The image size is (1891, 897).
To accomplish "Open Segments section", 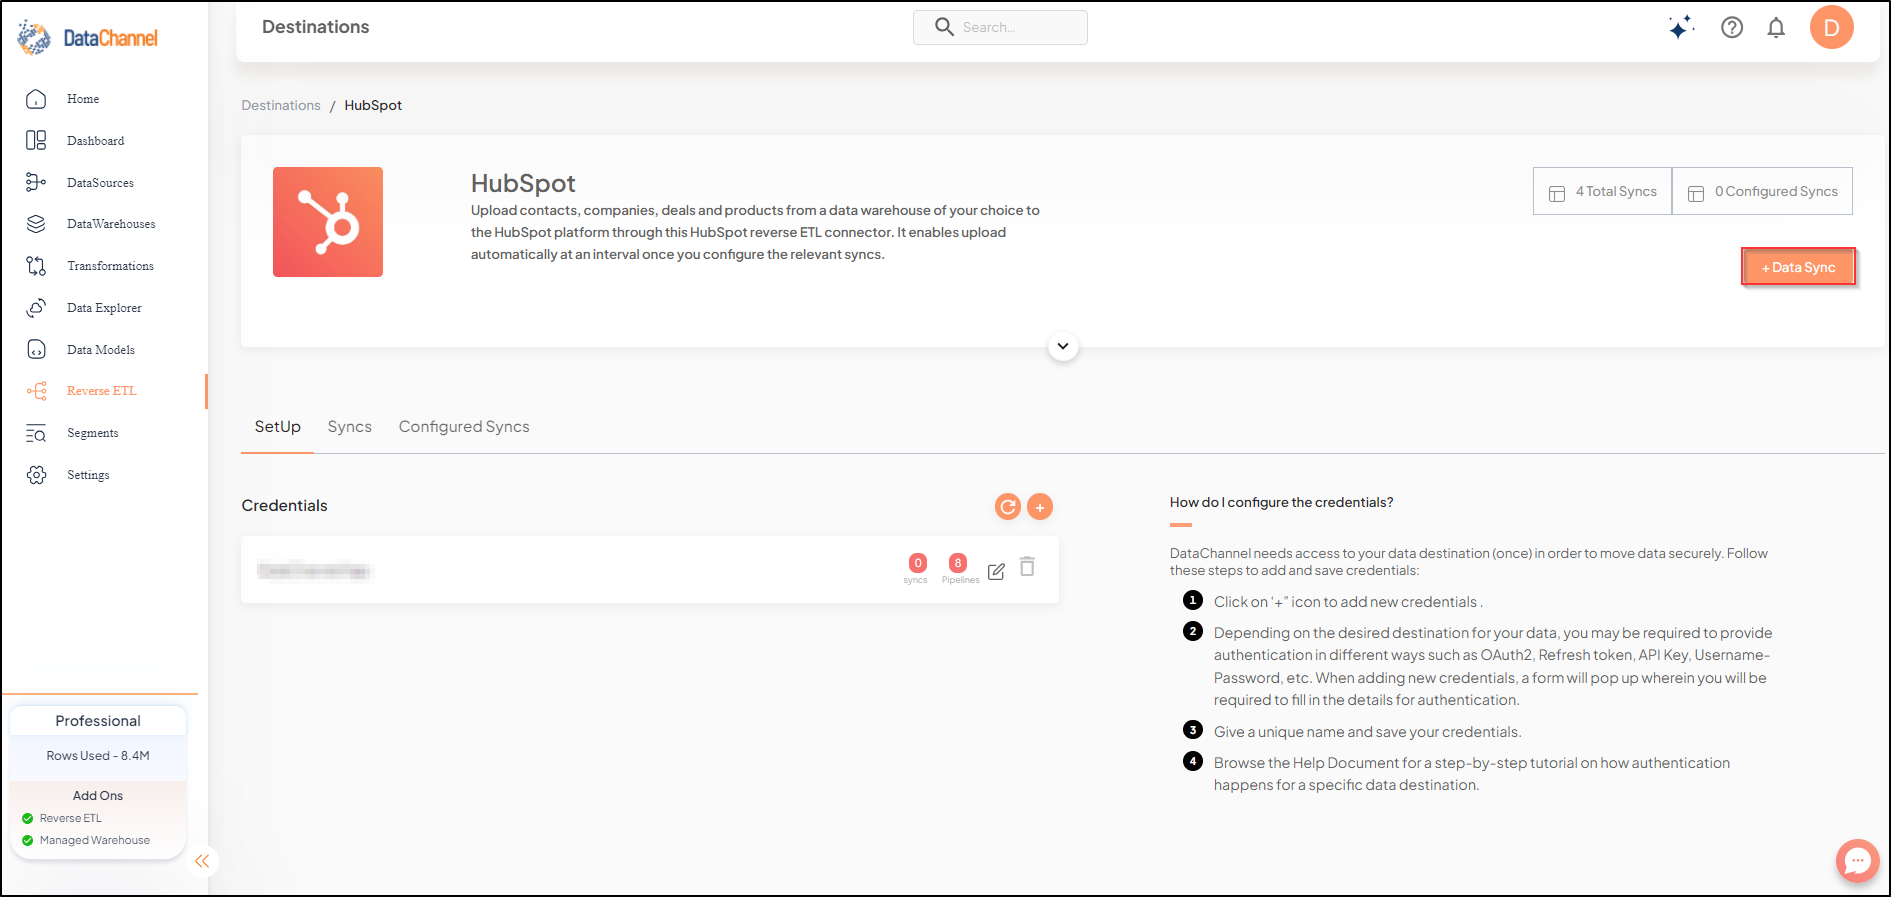I will (93, 433).
